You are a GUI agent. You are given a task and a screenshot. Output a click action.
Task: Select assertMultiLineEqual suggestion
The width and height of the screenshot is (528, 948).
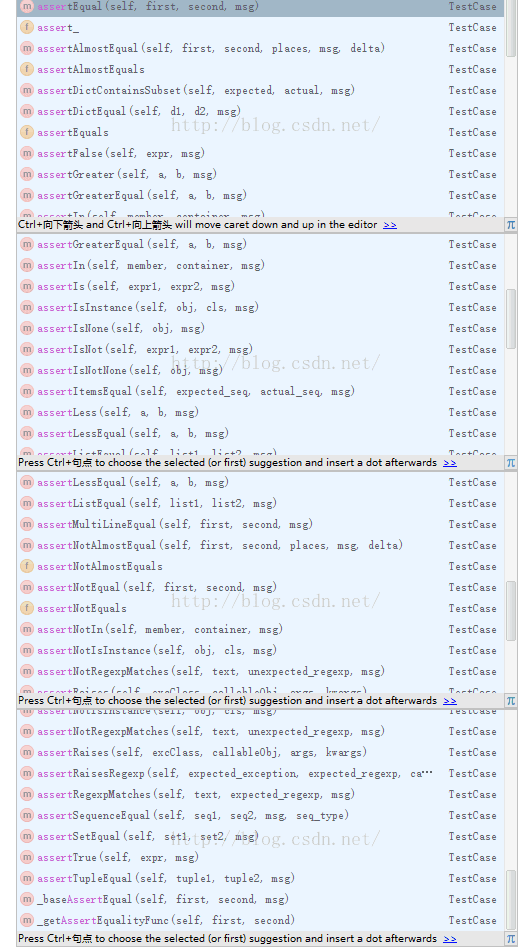pyautogui.click(x=261, y=524)
